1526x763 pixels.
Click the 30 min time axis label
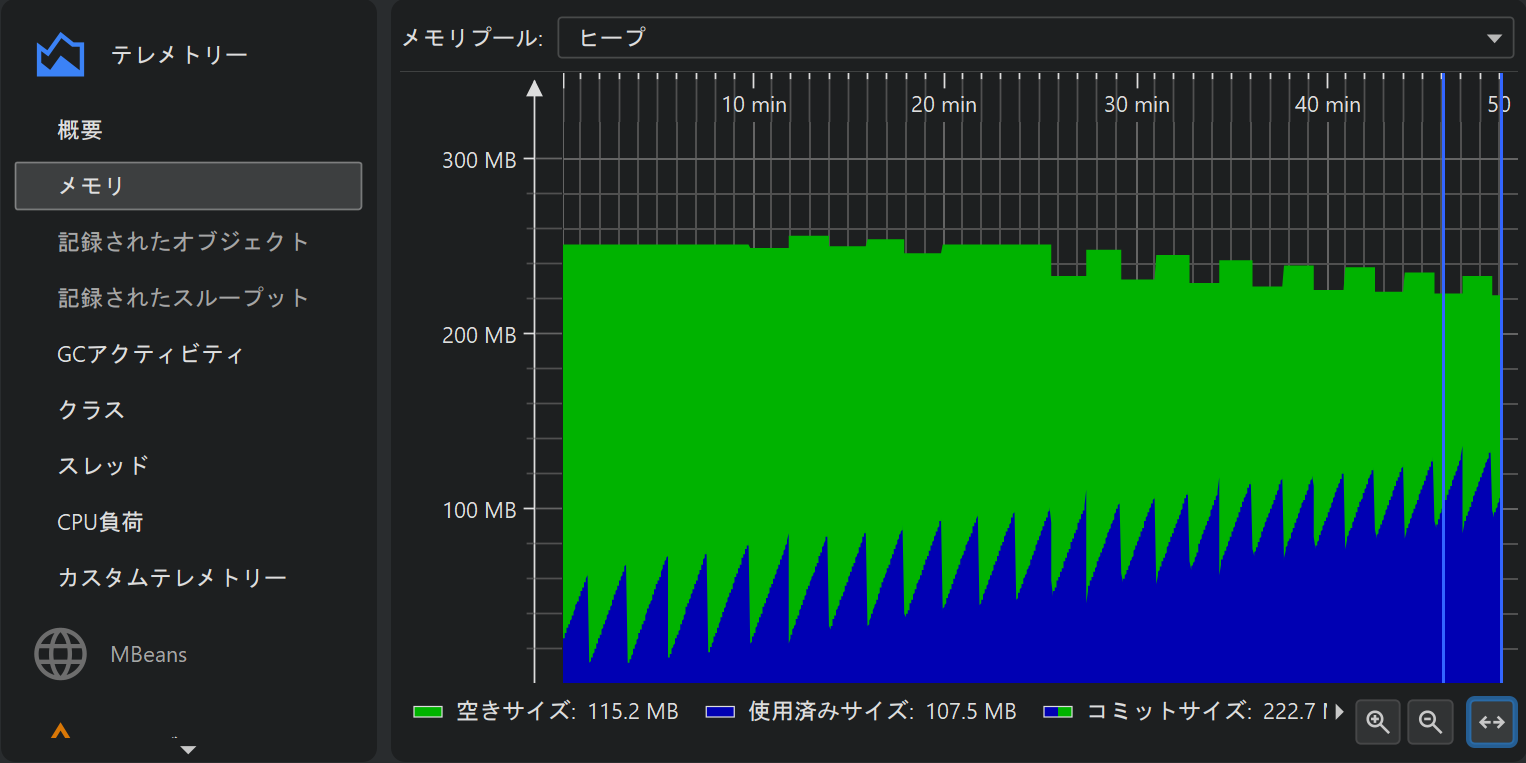(x=1137, y=104)
